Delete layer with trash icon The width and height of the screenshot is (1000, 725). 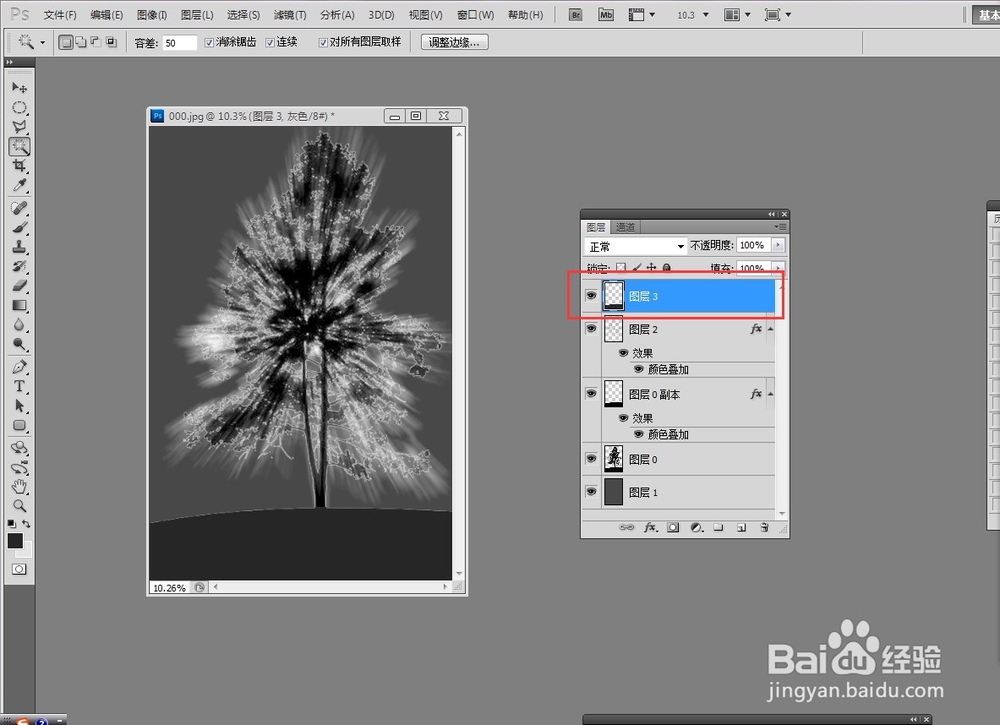click(764, 527)
